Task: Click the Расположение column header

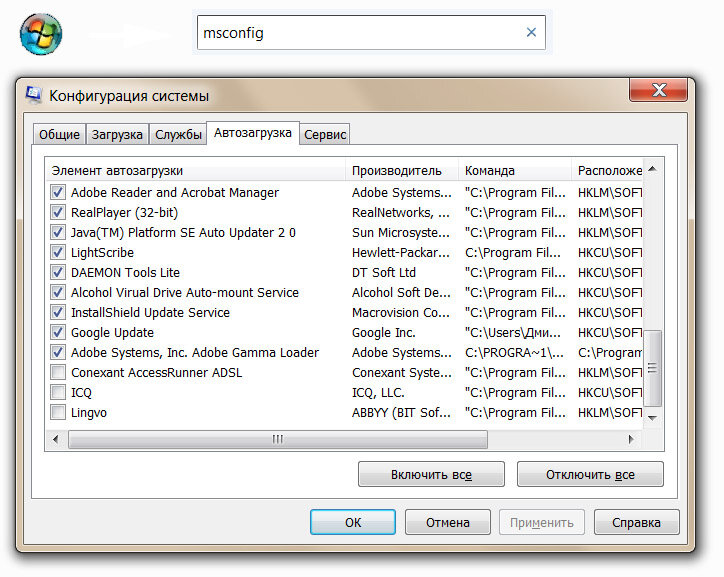Action: 608,170
